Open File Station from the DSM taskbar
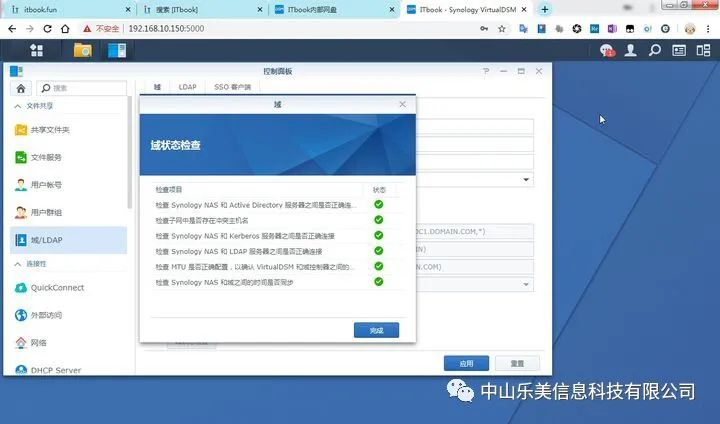The image size is (720, 424). point(82,49)
